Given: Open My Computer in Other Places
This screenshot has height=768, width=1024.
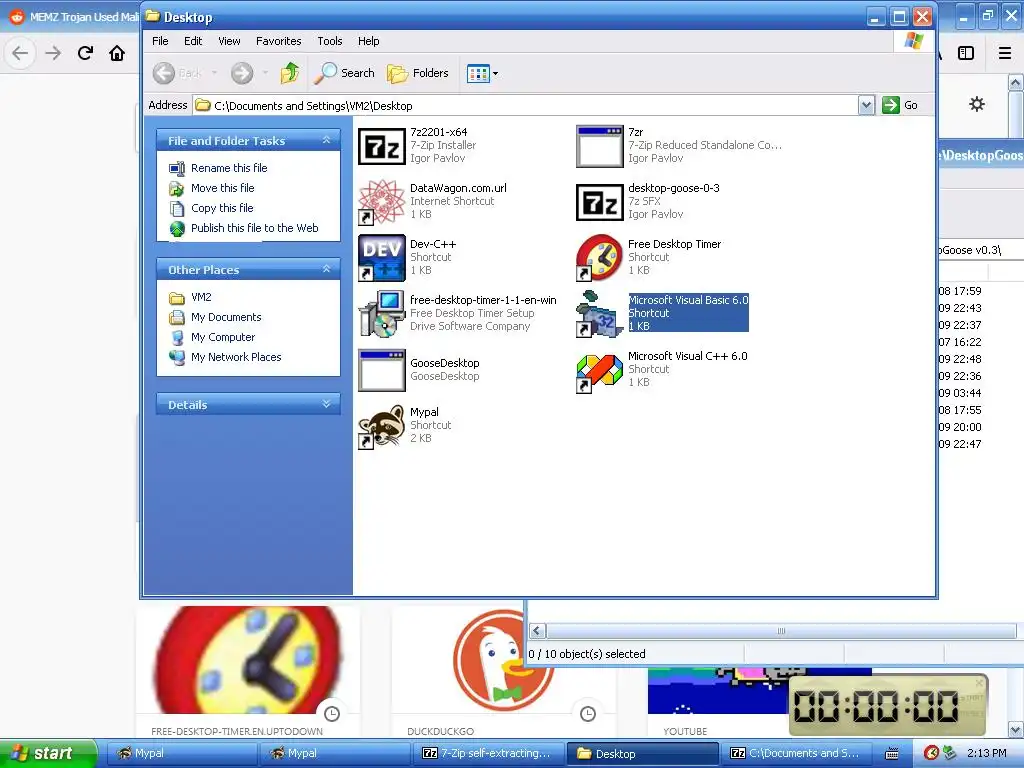Looking at the screenshot, I should (212, 338).
